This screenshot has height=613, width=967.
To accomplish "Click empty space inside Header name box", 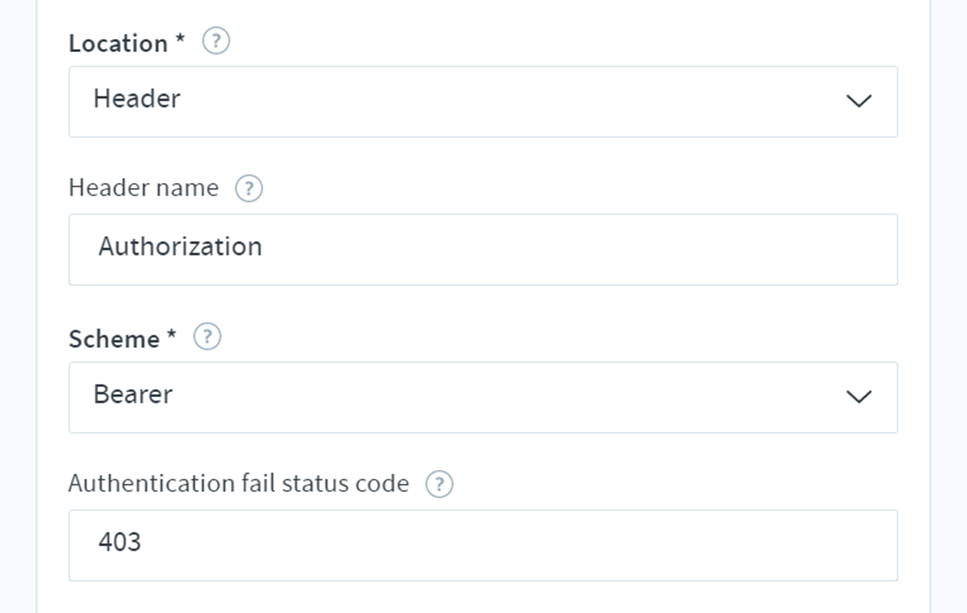I will pos(580,250).
